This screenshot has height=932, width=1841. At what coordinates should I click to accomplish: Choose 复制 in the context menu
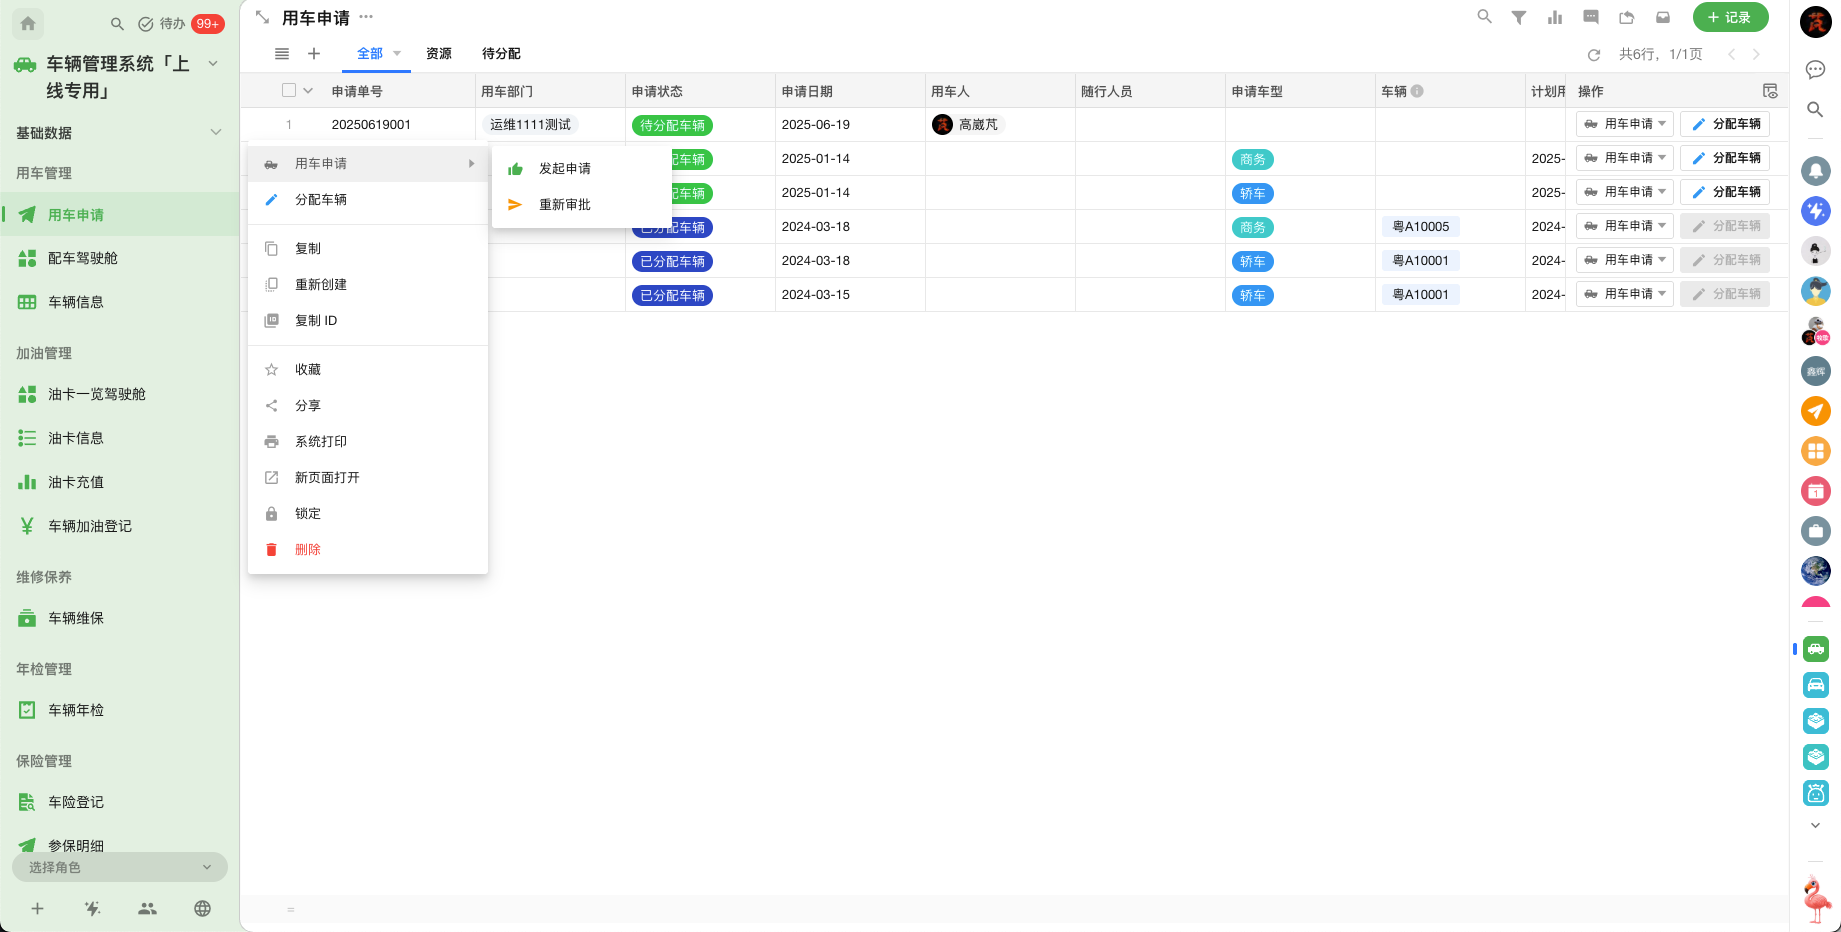pos(368,248)
